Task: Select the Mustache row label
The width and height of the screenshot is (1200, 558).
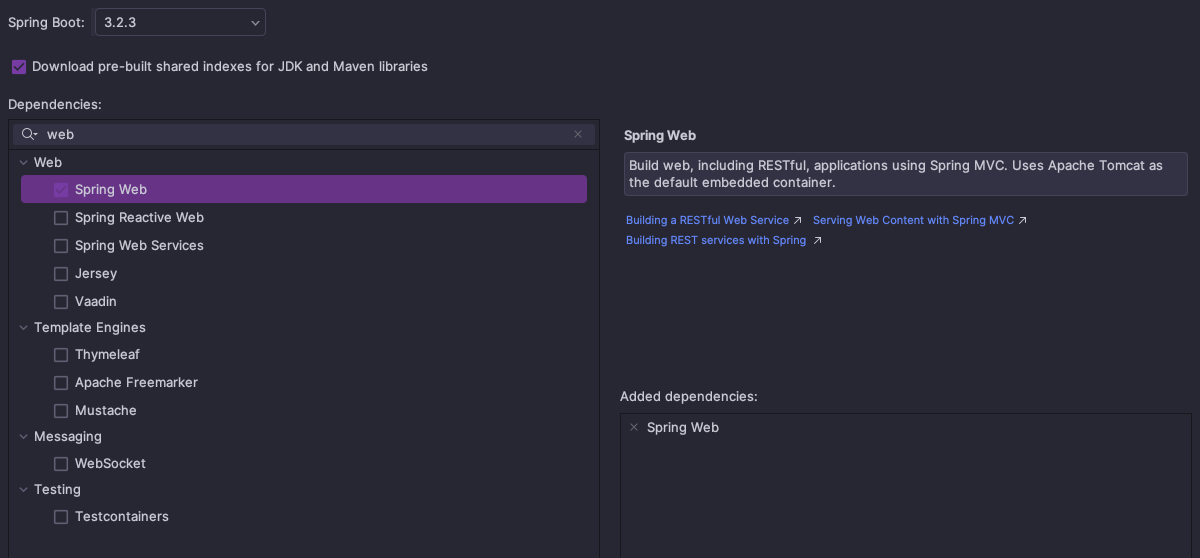Action: coord(106,410)
